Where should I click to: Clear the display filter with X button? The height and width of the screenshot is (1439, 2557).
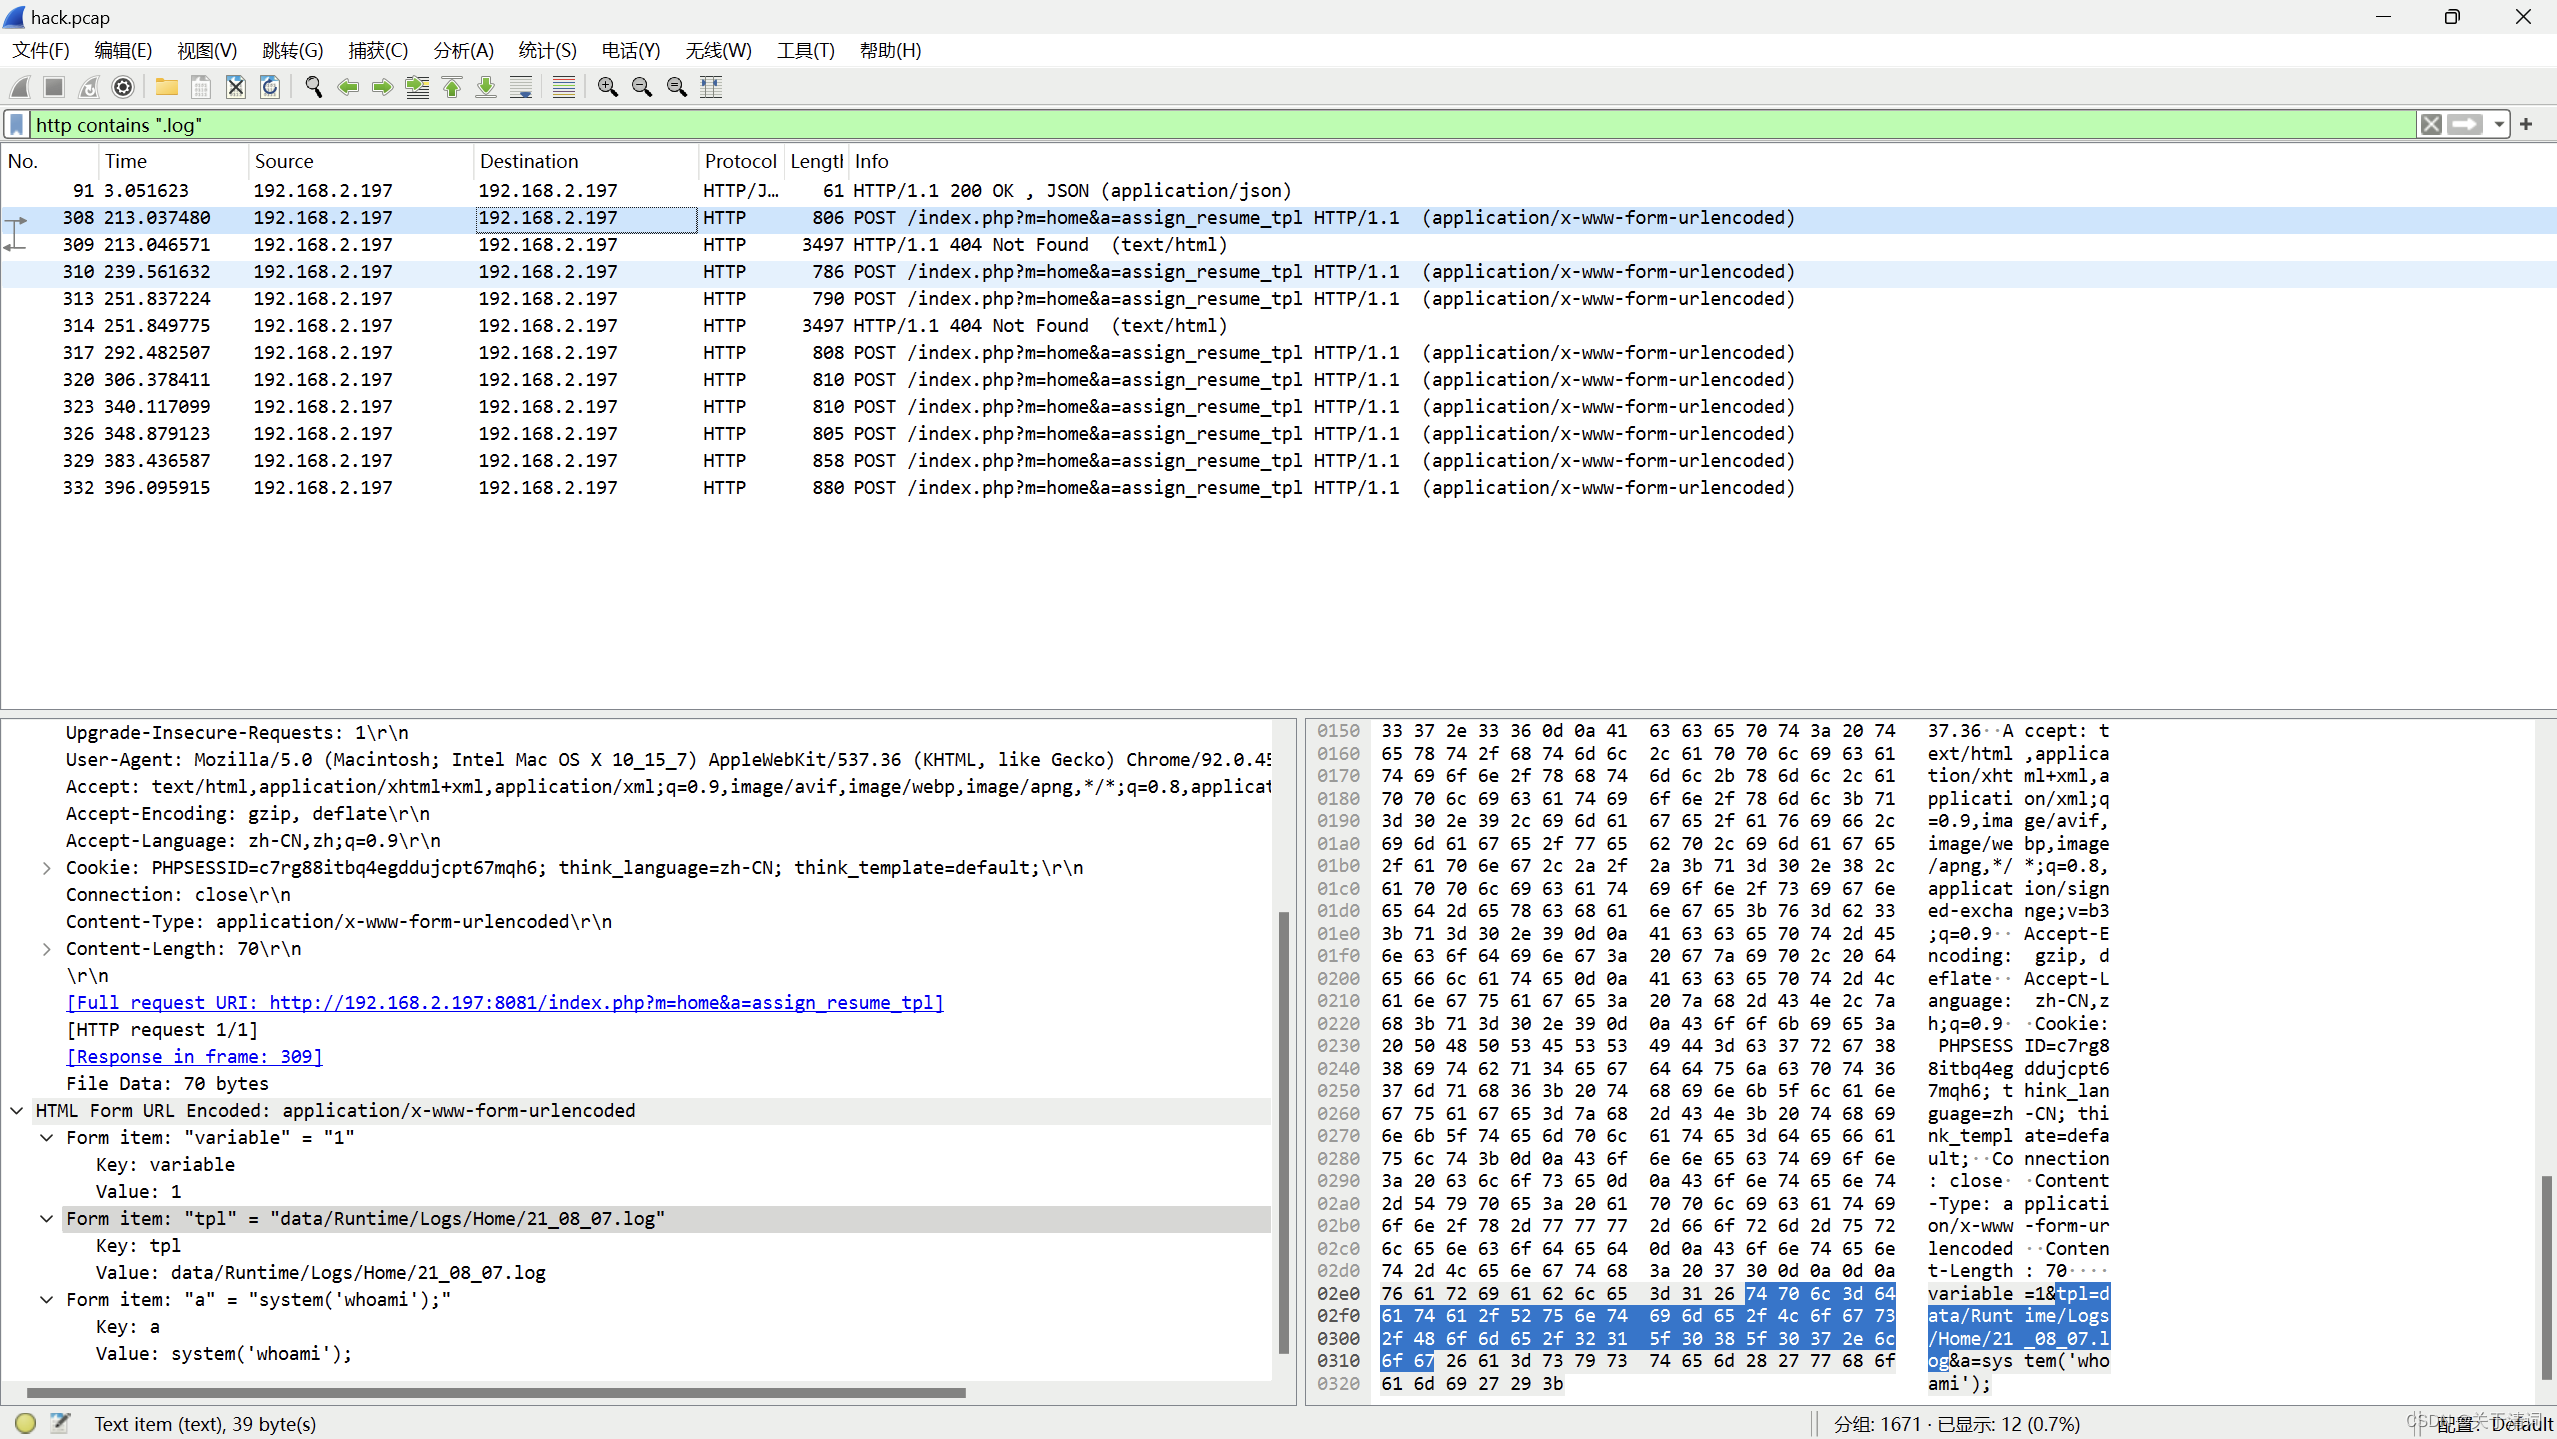pos(2431,124)
